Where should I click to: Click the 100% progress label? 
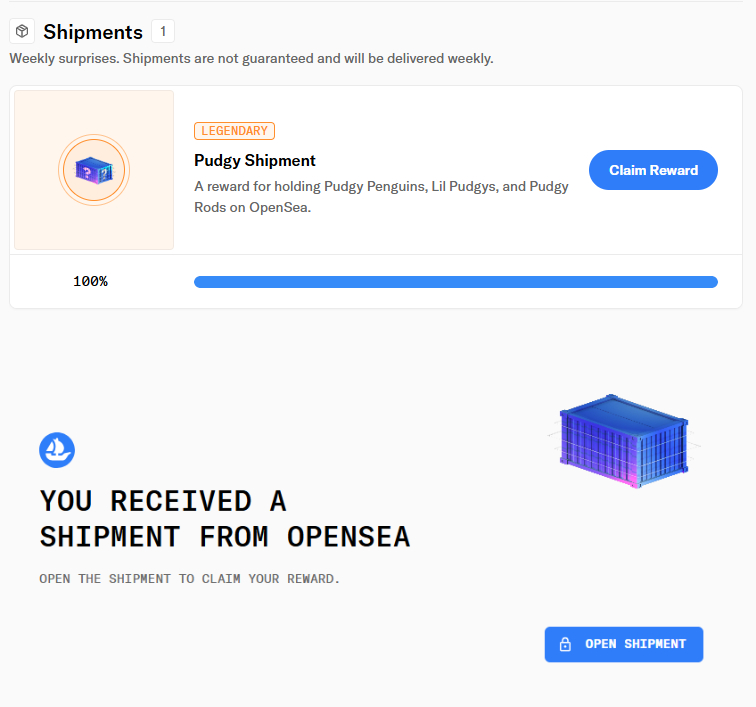coord(91,281)
